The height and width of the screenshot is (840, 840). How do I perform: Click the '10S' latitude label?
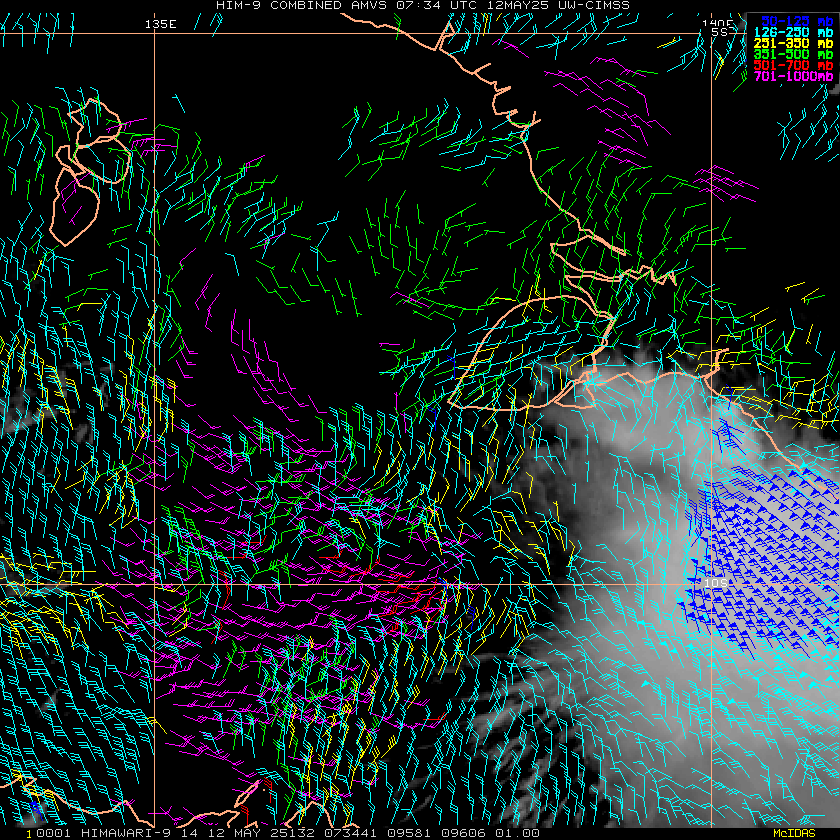click(x=715, y=582)
